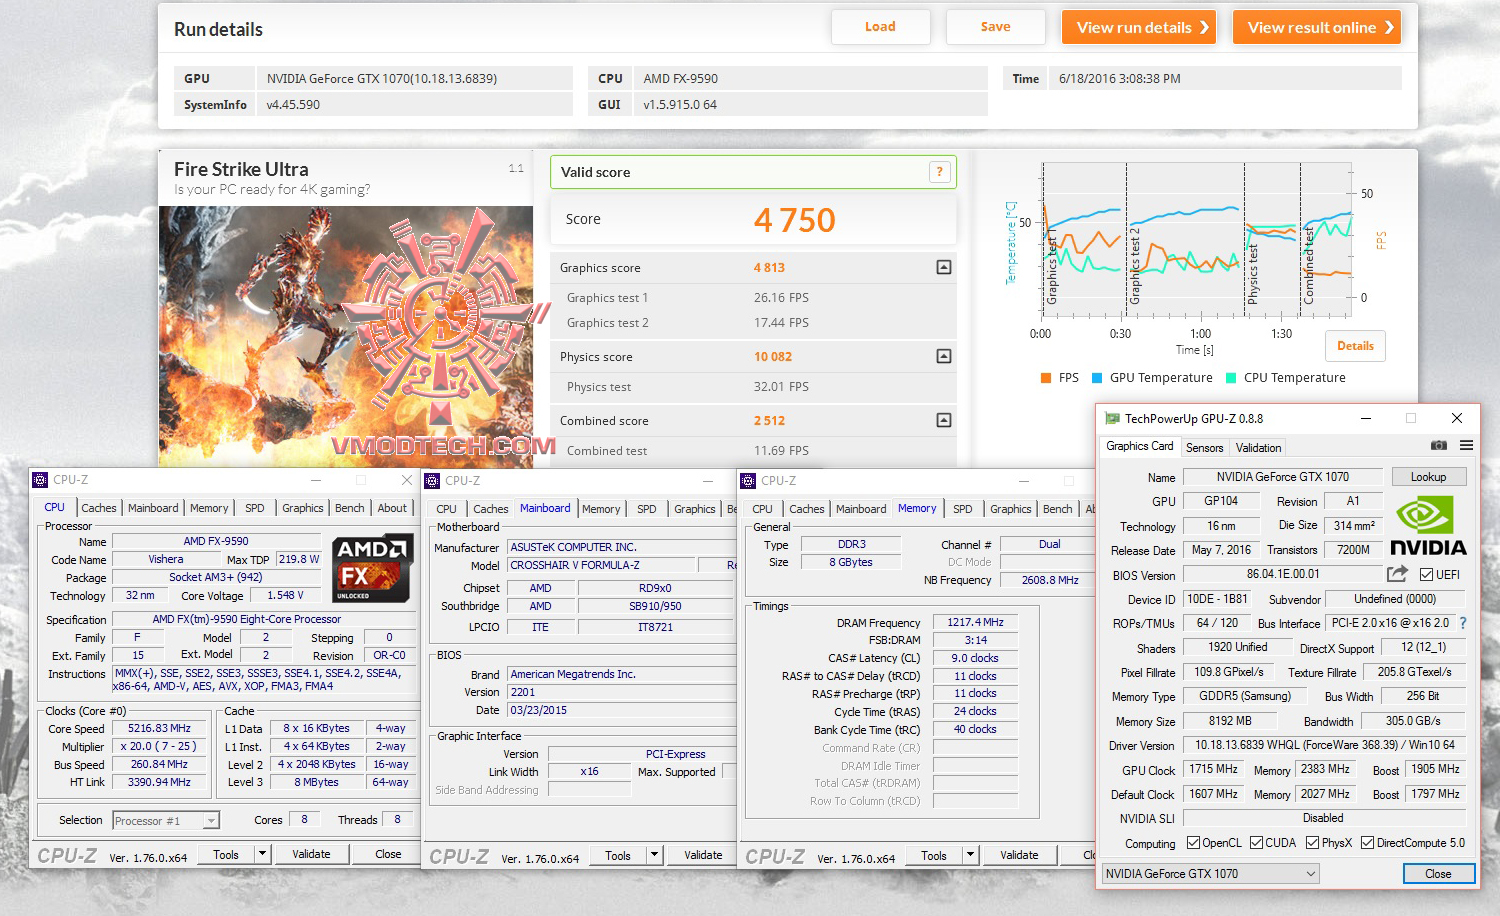Click the overall score value 4 750
The height and width of the screenshot is (916, 1500).
pos(794,220)
